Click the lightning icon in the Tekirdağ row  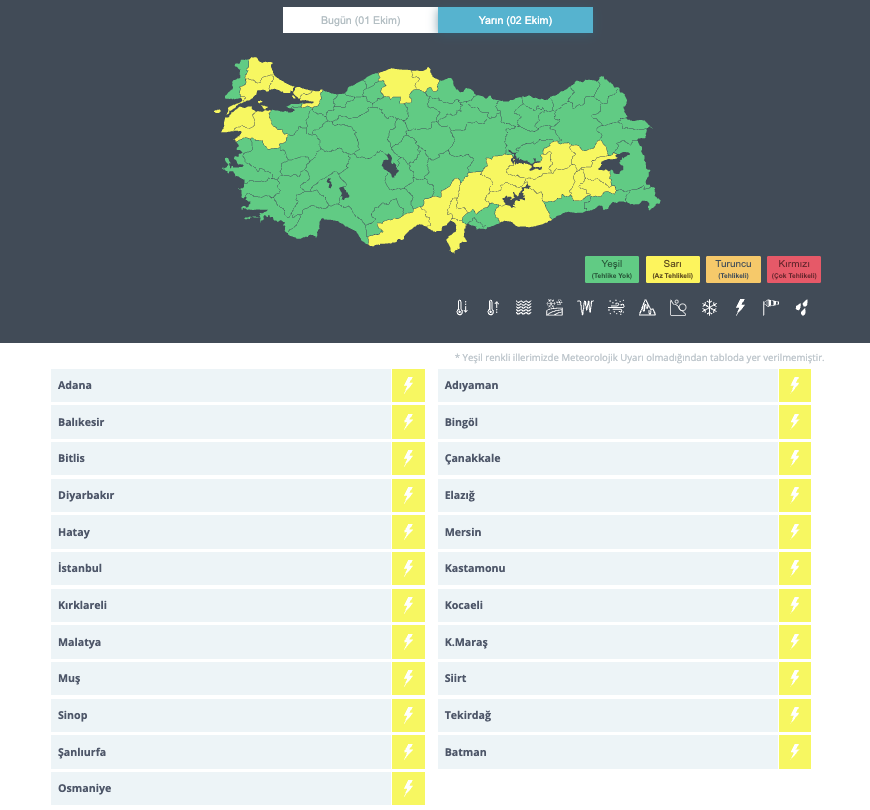(795, 715)
